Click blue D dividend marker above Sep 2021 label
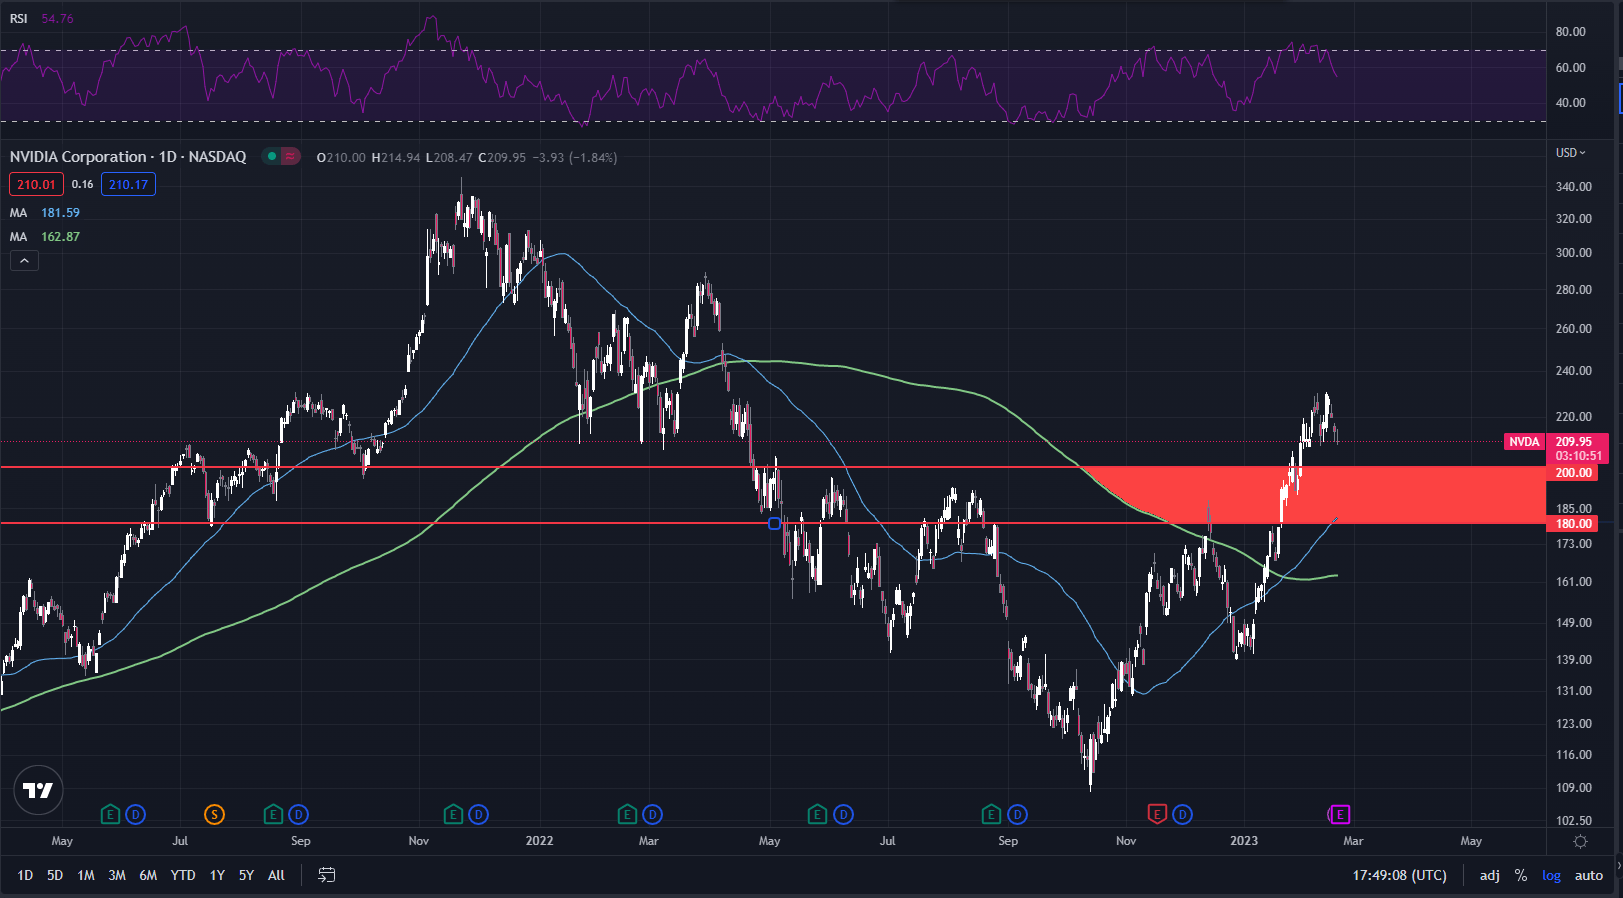 pos(298,815)
